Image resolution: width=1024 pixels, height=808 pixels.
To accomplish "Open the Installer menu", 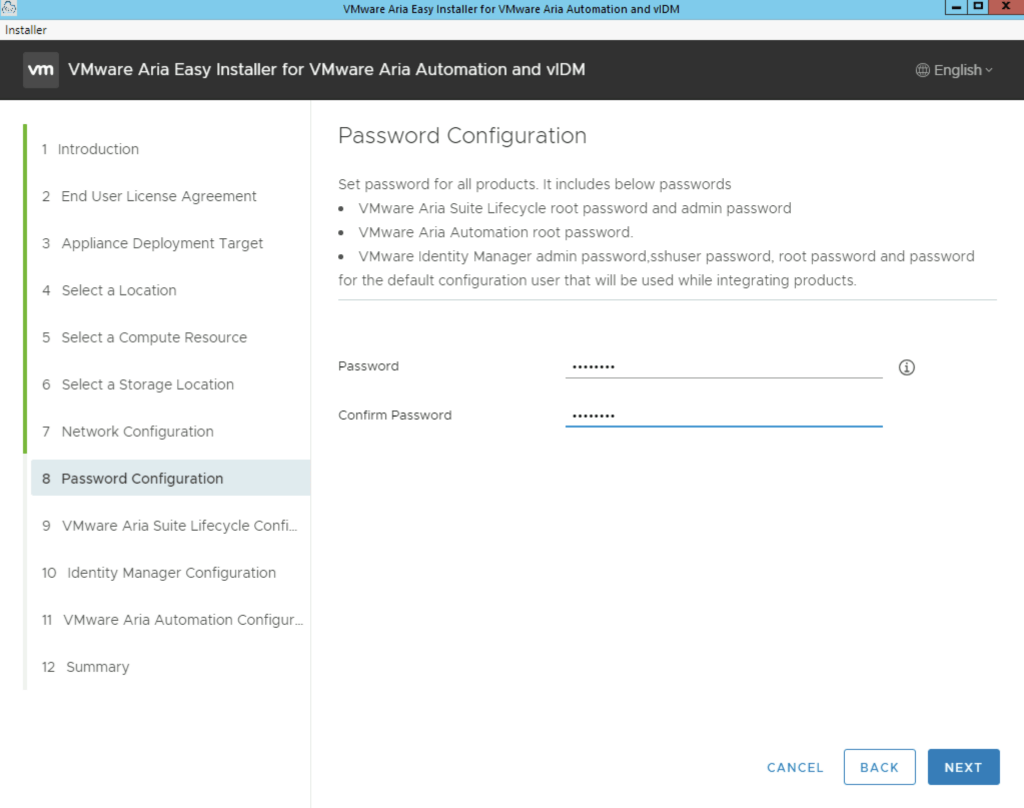I will tap(25, 30).
